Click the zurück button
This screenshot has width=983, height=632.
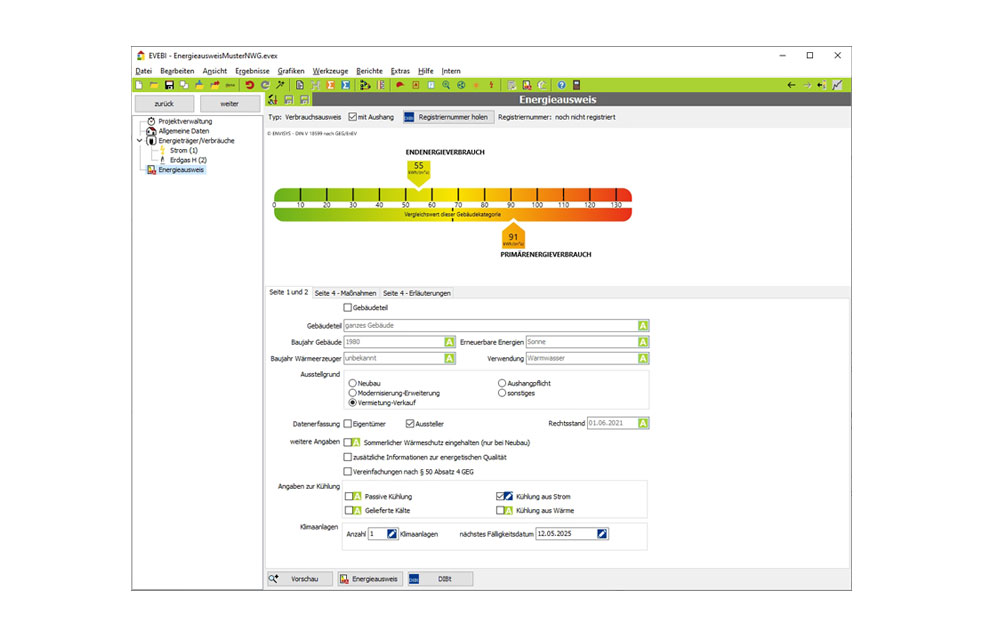(x=163, y=103)
